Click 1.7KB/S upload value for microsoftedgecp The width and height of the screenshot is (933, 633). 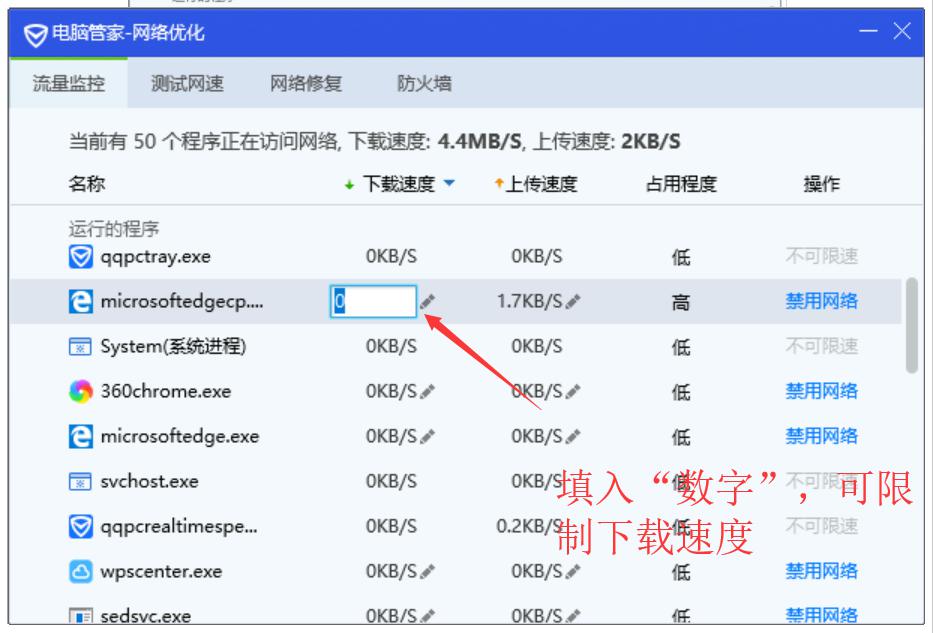(x=530, y=302)
